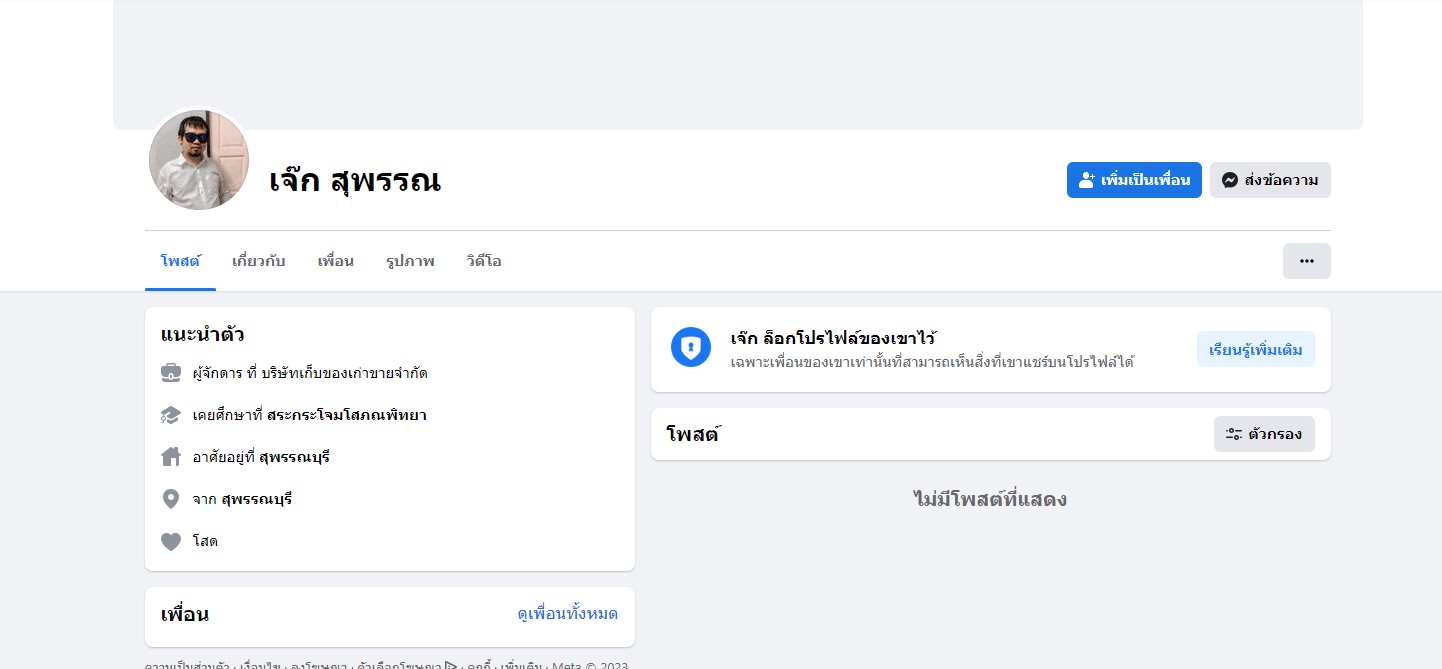Open the จาก สุพรรณบุรี hometown link
The width and height of the screenshot is (1442, 669).
[257, 499]
